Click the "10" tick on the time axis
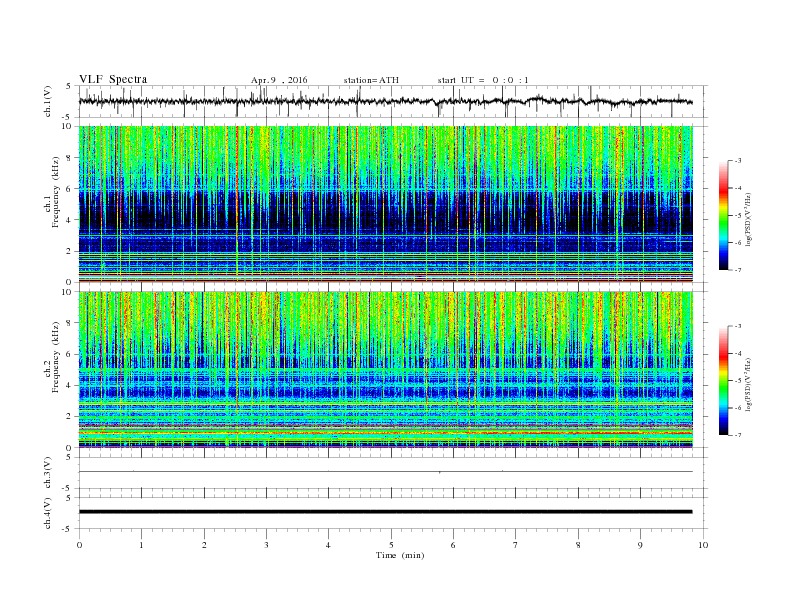The width and height of the screenshot is (792, 612). click(703, 545)
